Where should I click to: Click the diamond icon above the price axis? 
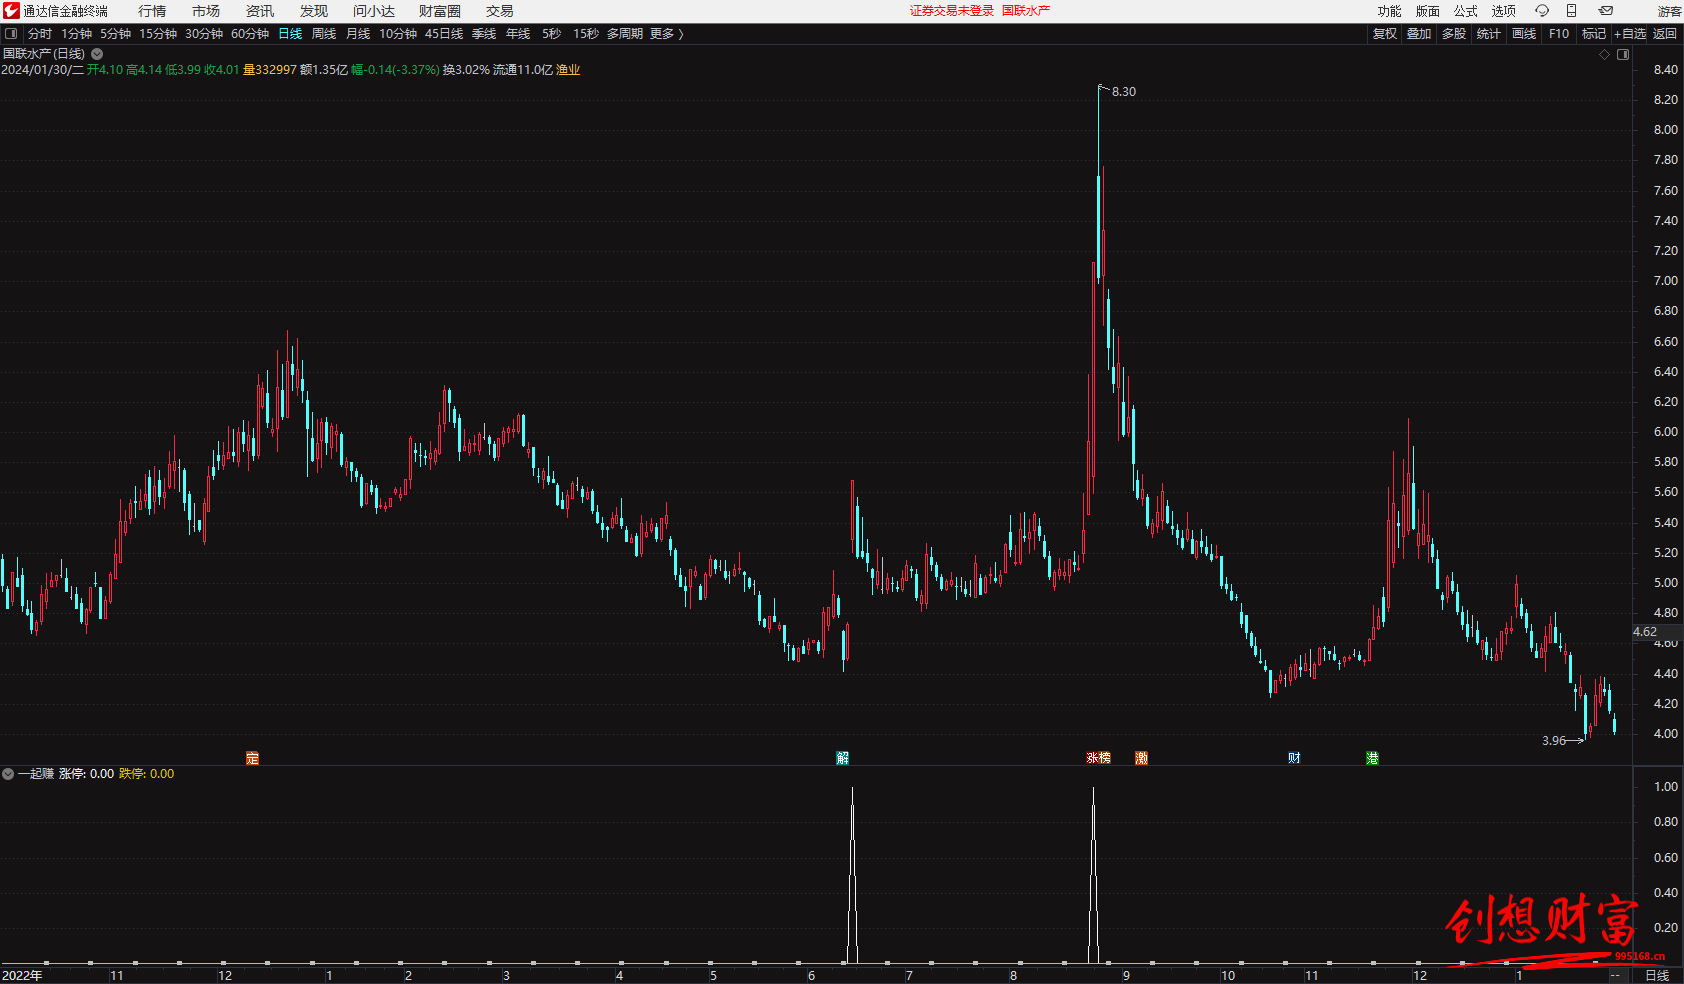click(1605, 54)
